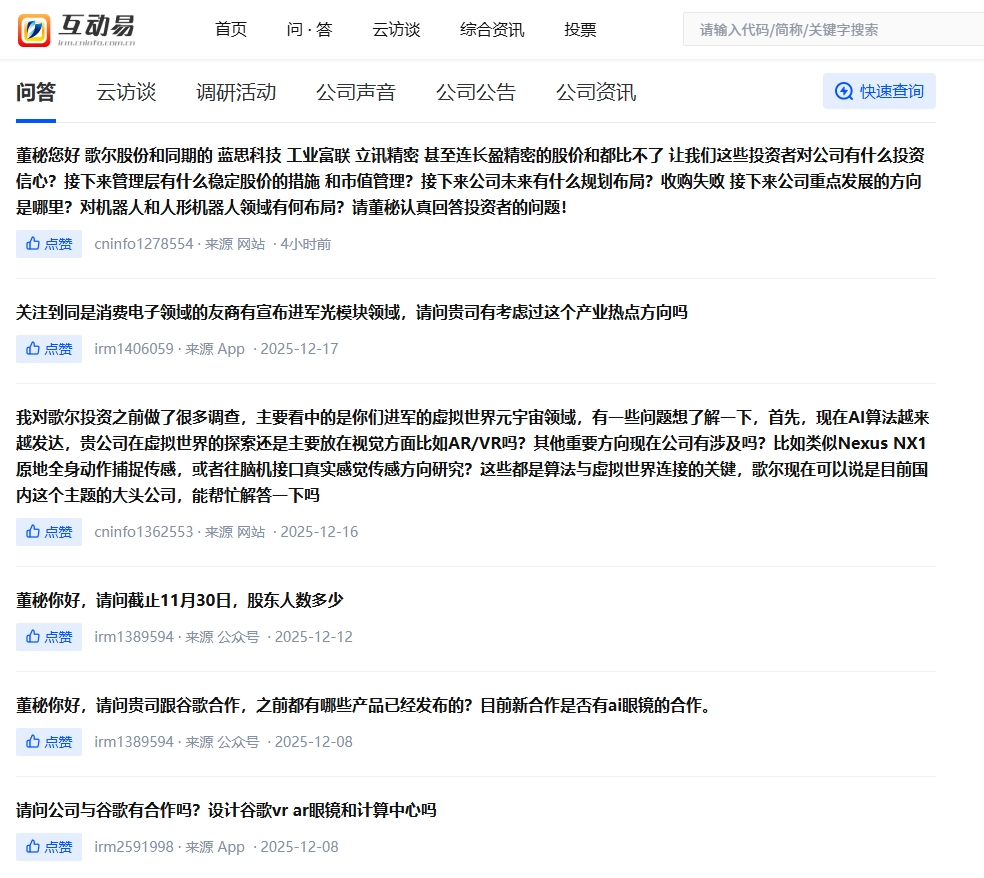
Task: Open the question about 歌尔股份 stock price comparison
Action: pyautogui.click(x=471, y=181)
